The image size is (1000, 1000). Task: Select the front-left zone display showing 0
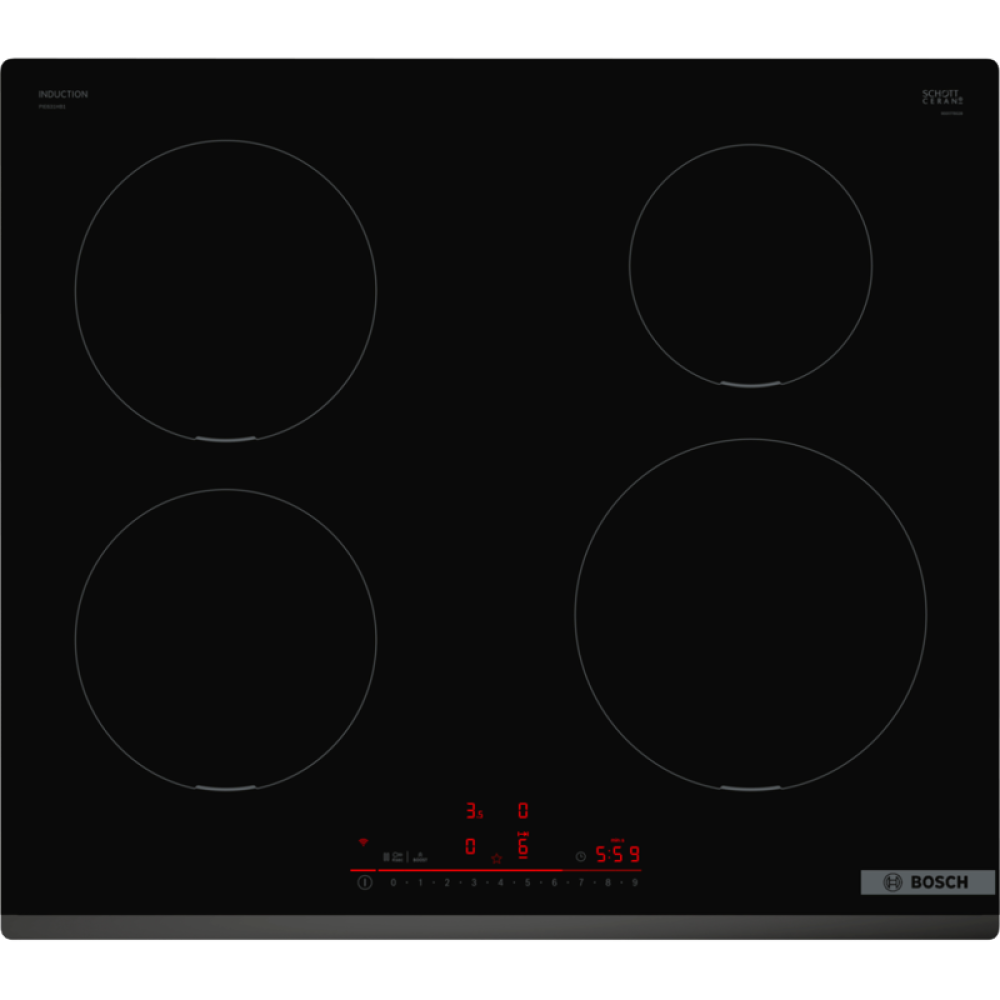click(470, 847)
